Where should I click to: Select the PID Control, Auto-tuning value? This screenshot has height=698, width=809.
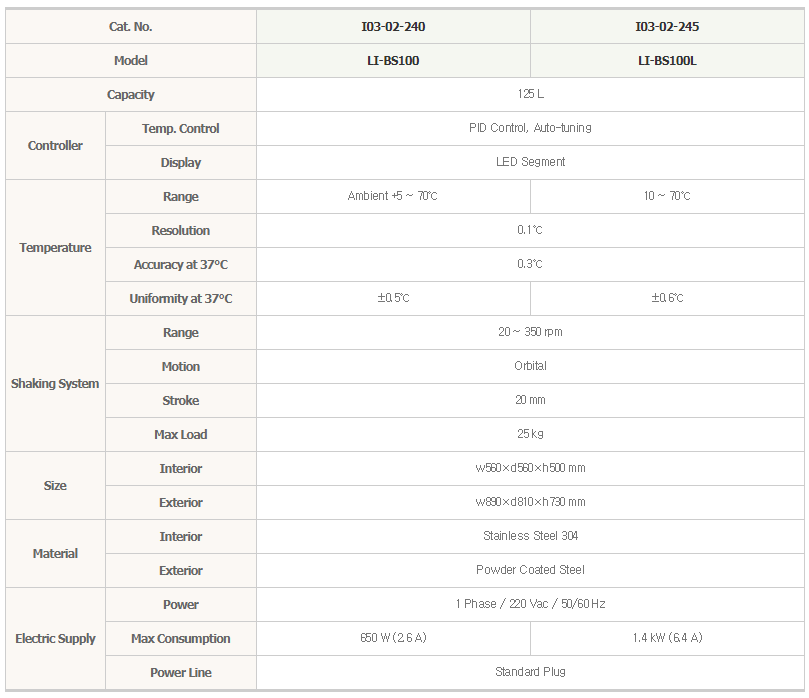[530, 128]
